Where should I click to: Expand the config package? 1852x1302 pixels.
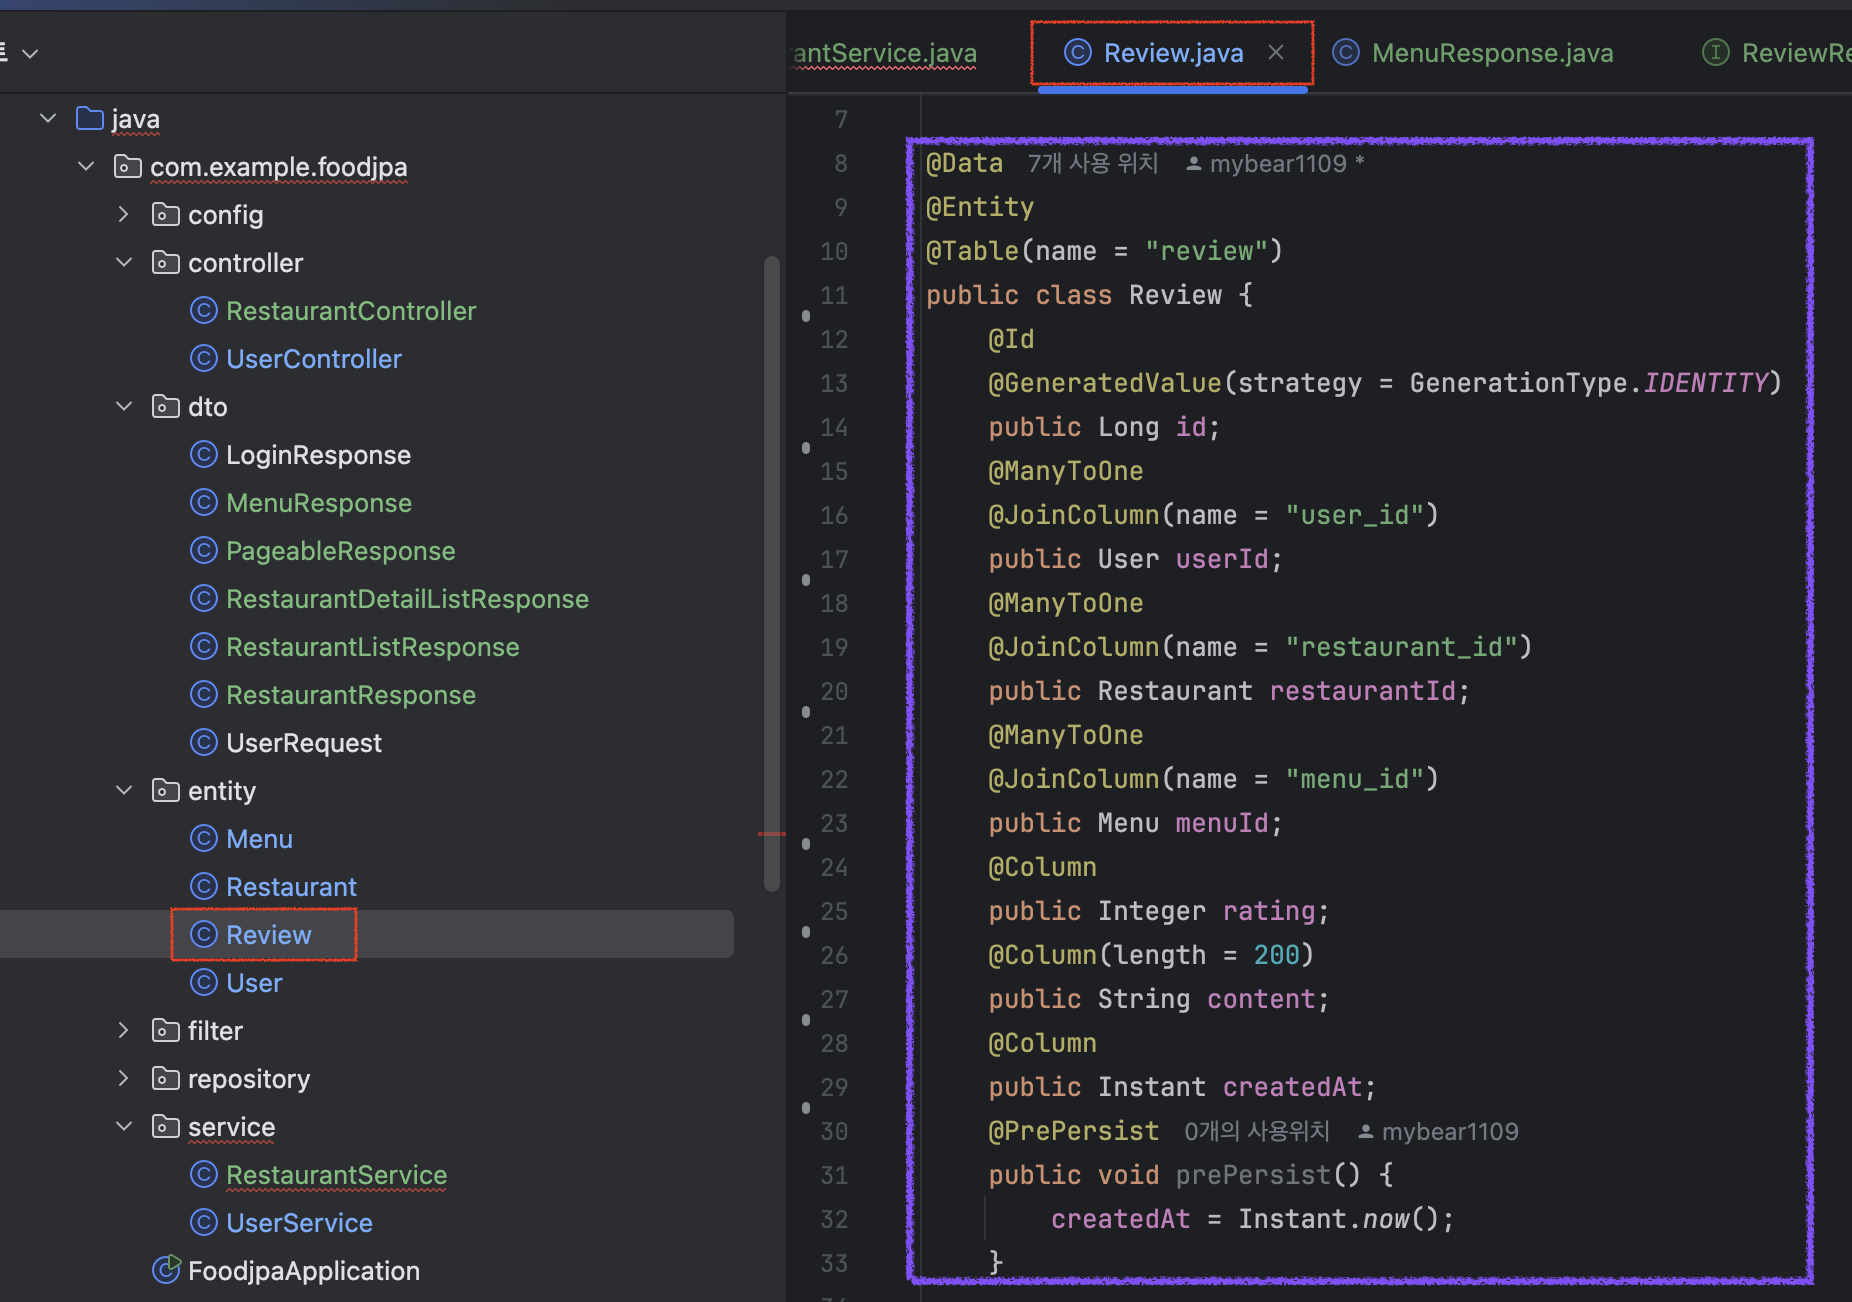tap(123, 214)
